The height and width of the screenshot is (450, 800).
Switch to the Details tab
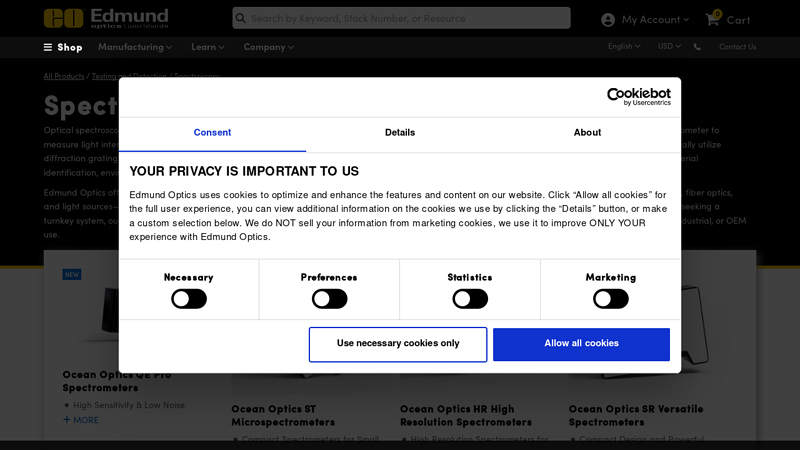click(x=400, y=133)
